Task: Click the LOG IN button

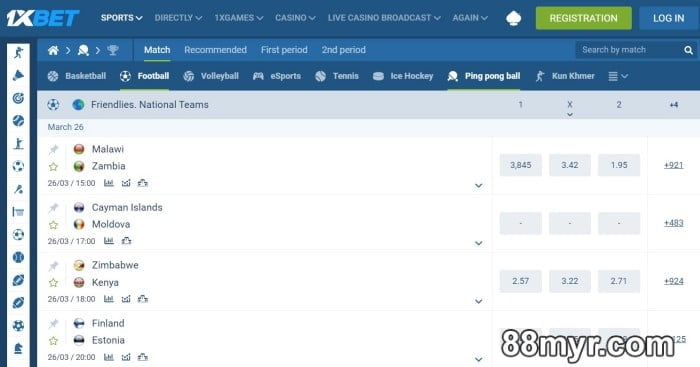Action: (x=669, y=18)
